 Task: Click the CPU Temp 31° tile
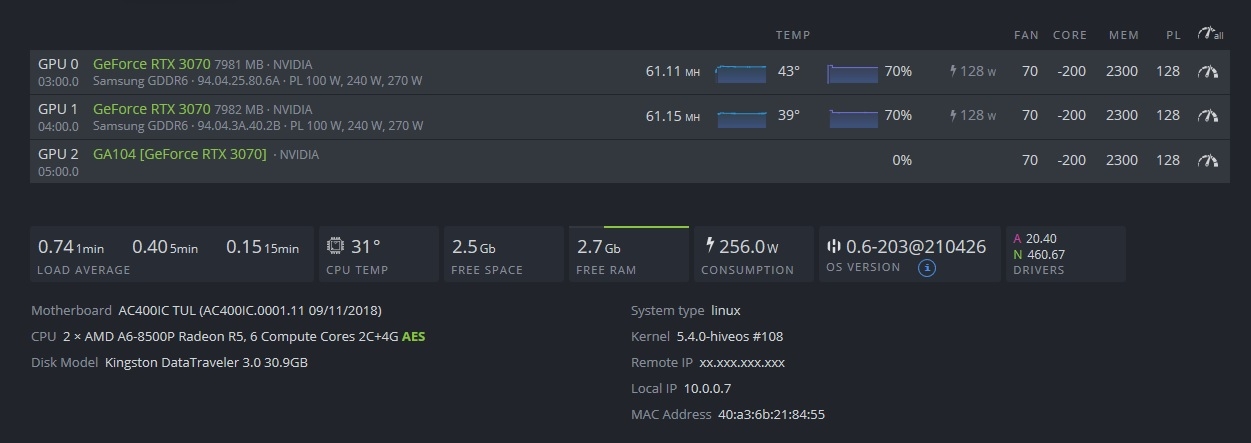coord(378,254)
